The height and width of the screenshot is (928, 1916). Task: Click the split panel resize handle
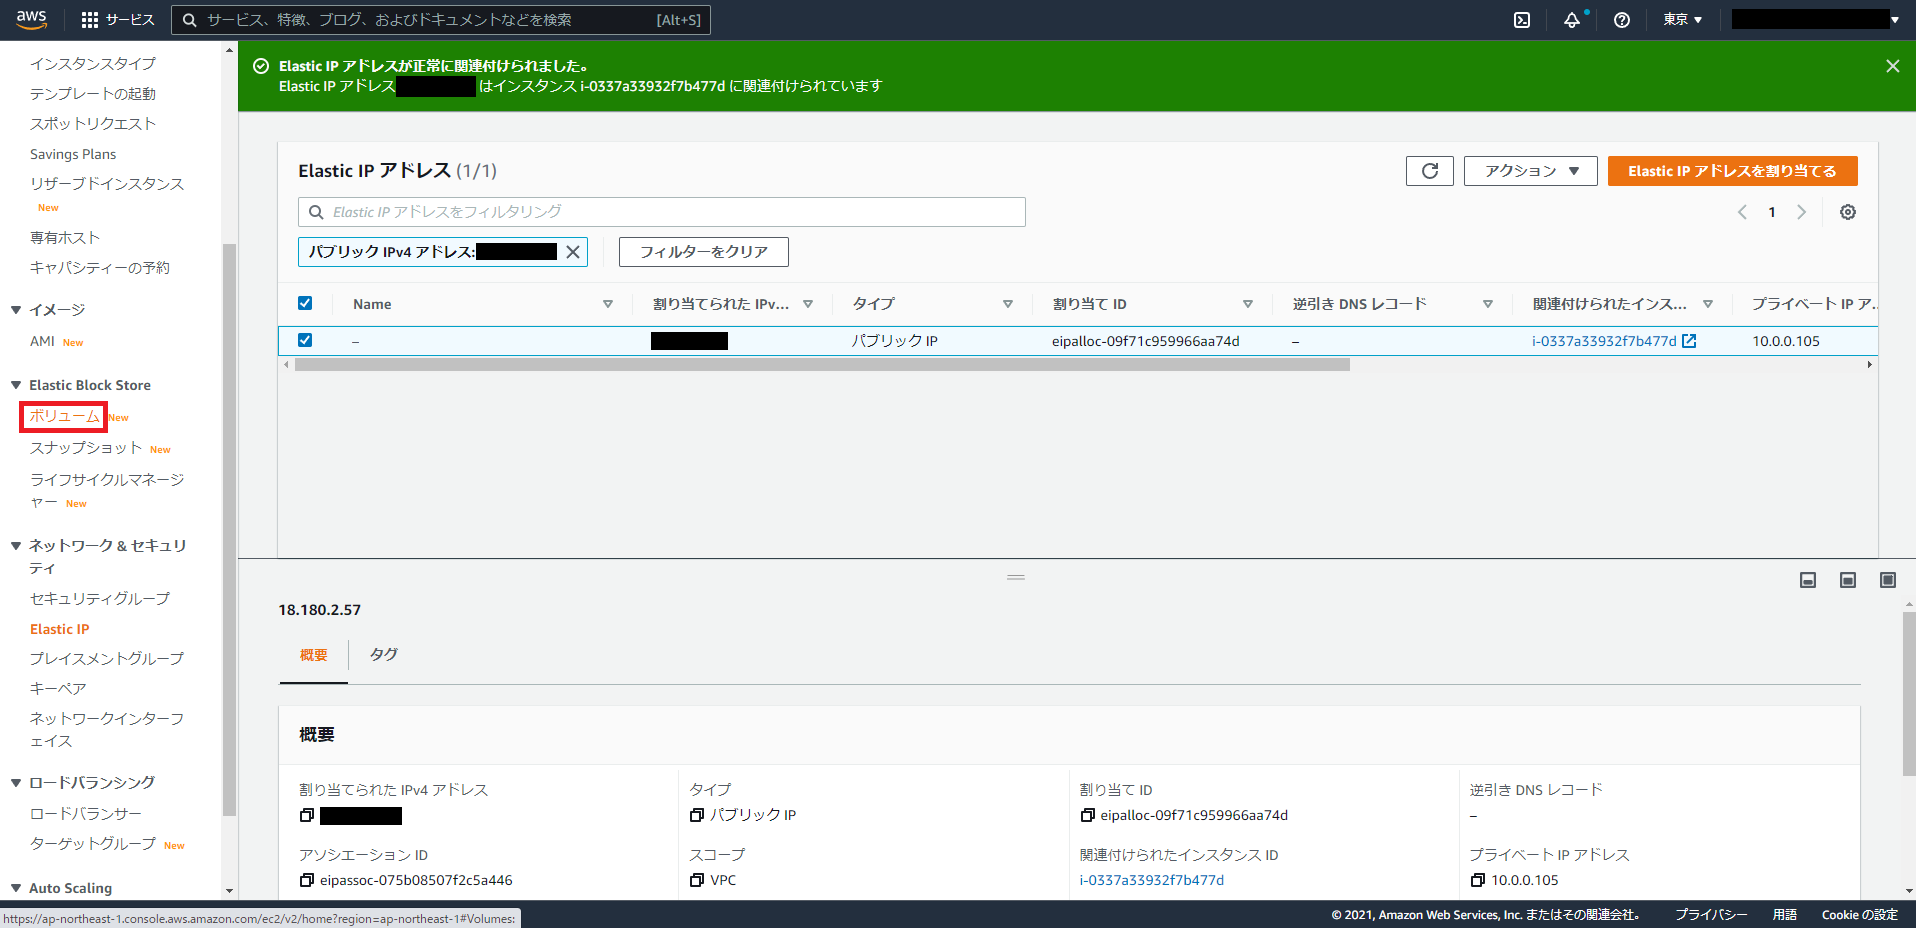click(x=1016, y=578)
